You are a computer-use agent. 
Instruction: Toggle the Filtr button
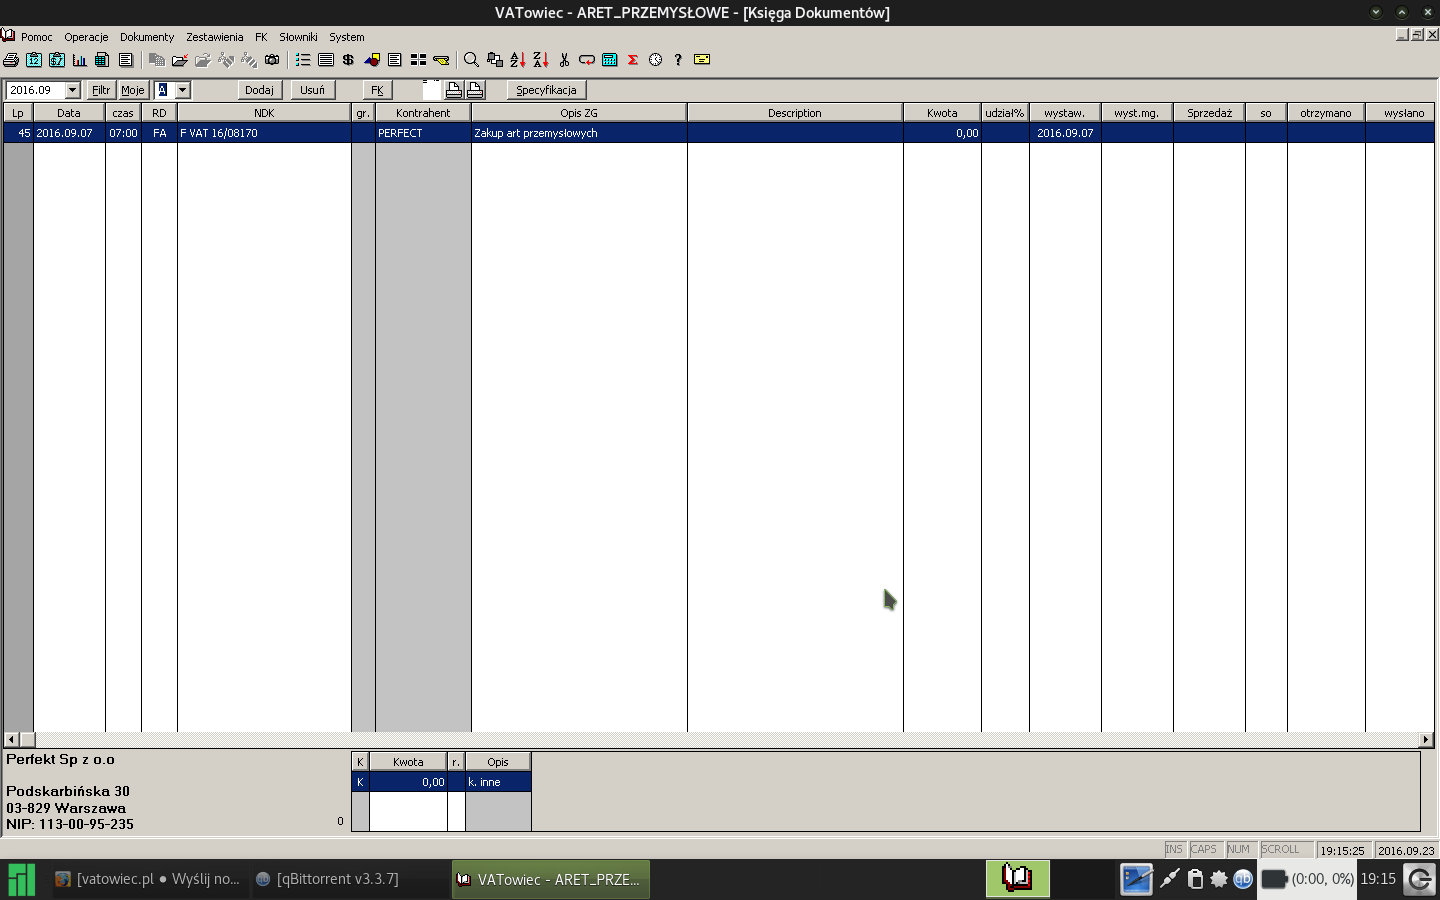[101, 90]
